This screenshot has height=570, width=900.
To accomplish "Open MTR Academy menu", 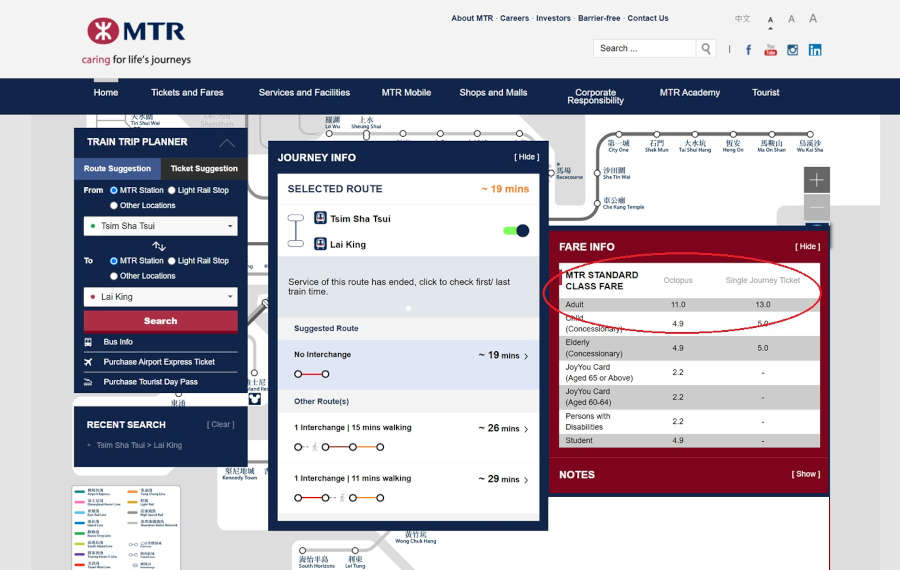I will pos(689,92).
